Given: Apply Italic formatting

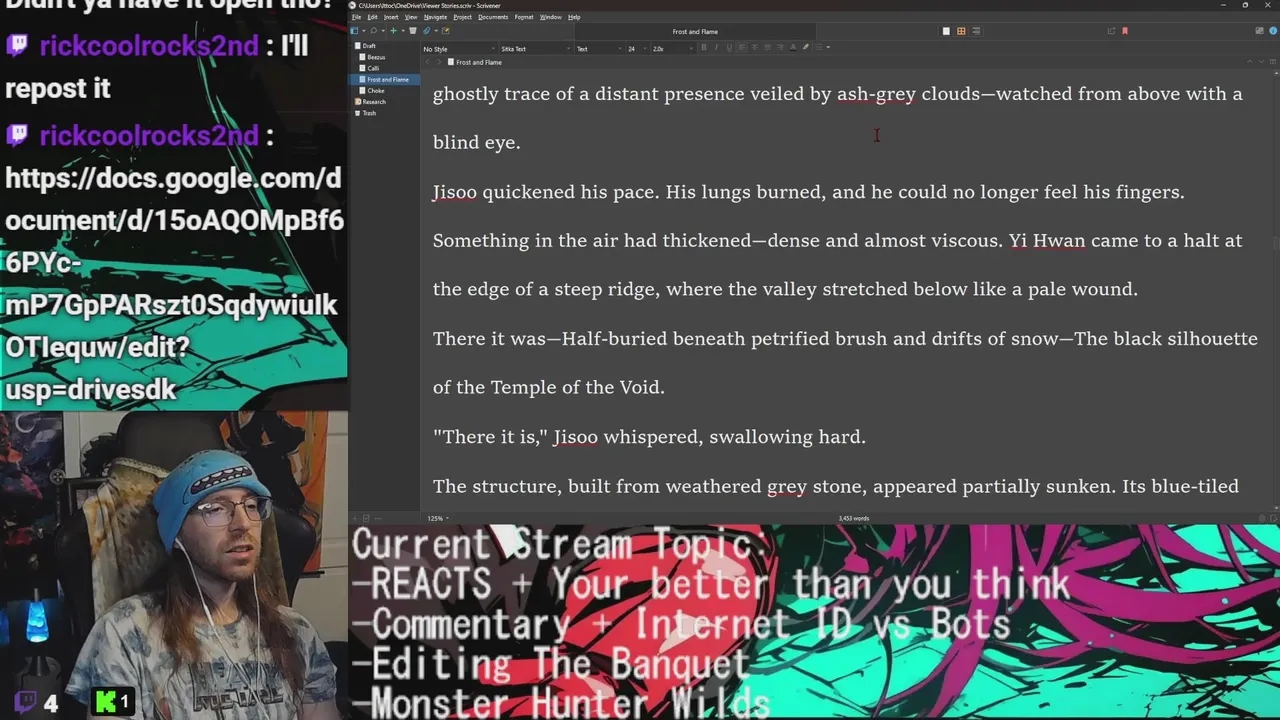Looking at the screenshot, I should click(x=716, y=47).
